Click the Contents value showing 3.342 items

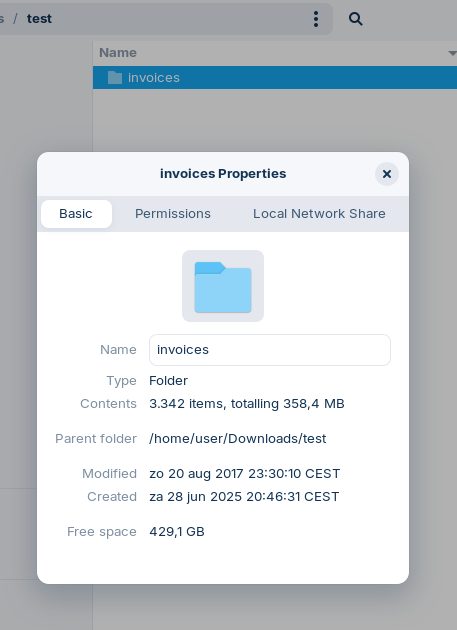247,404
